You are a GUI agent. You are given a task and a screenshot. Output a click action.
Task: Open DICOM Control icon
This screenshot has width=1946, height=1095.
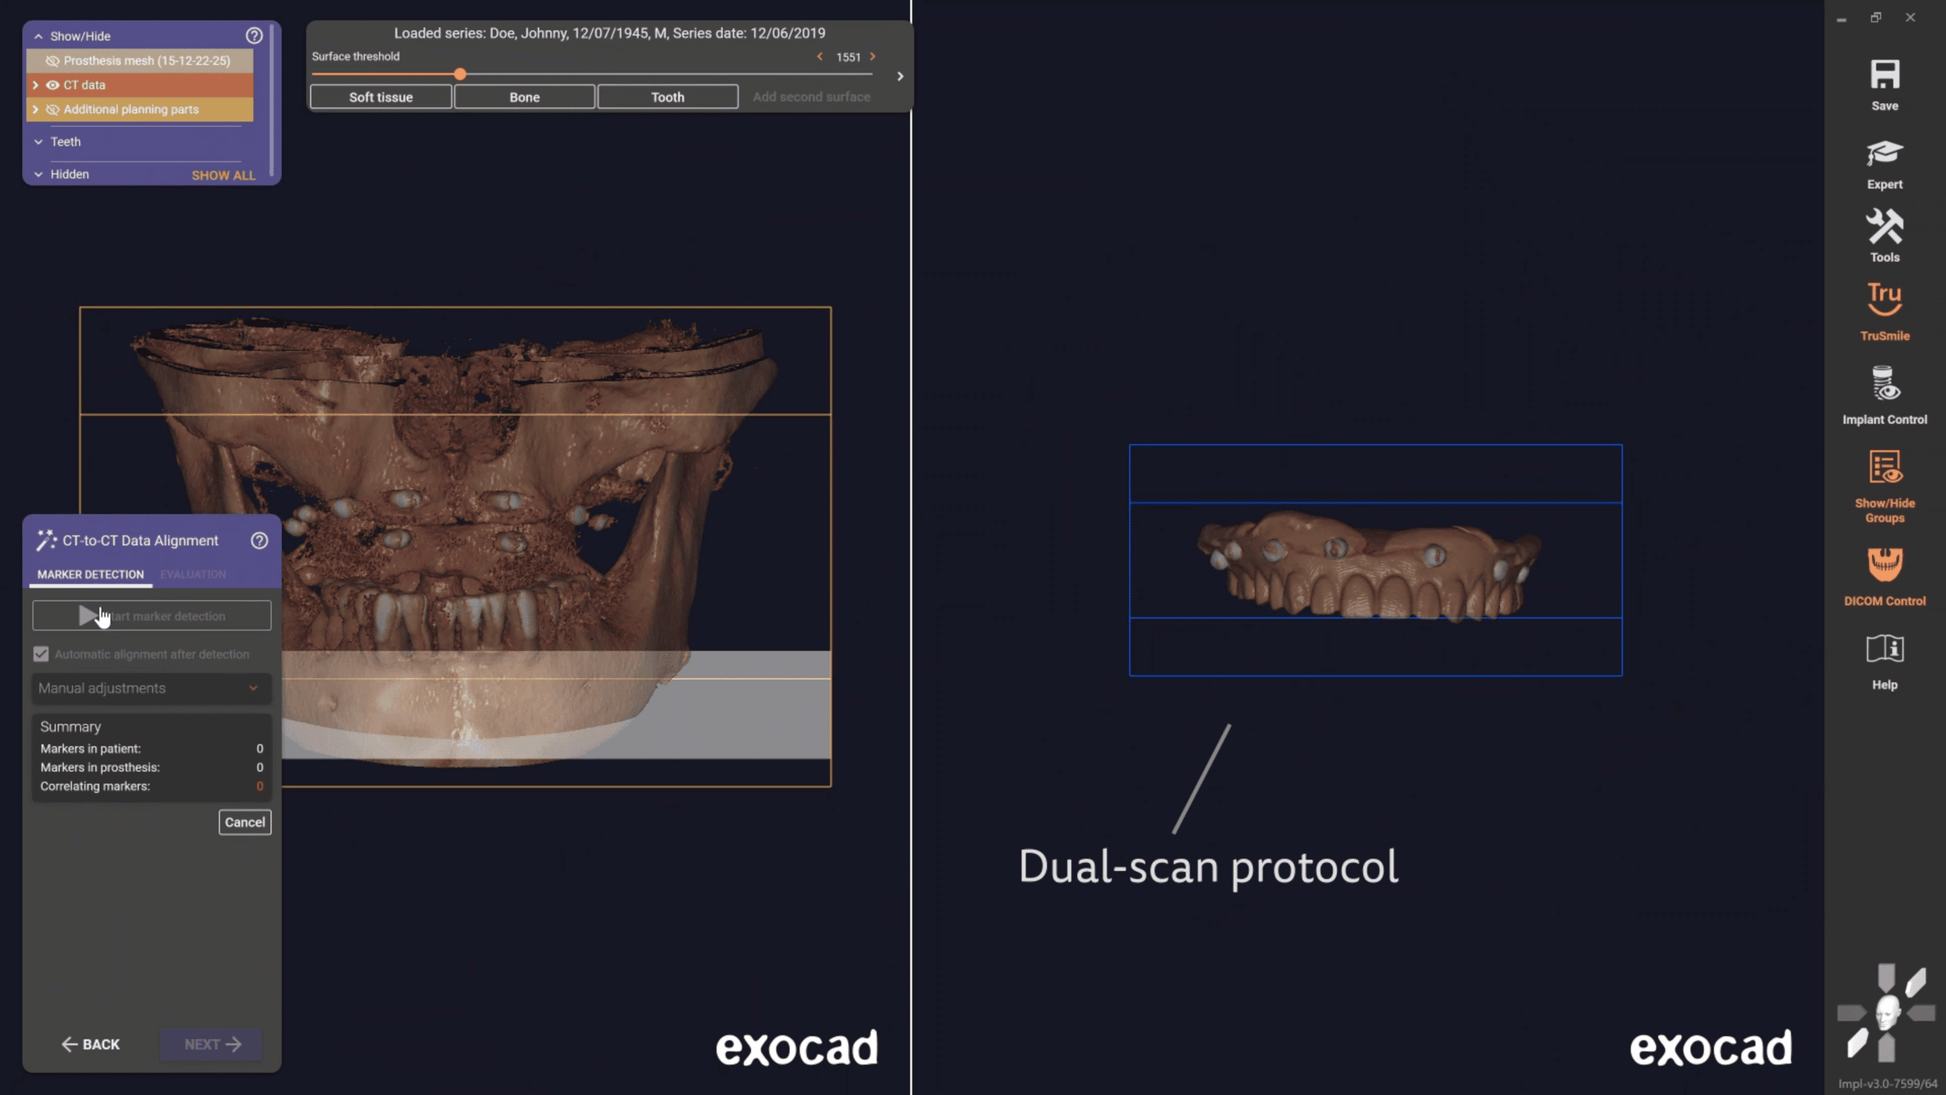[1884, 565]
